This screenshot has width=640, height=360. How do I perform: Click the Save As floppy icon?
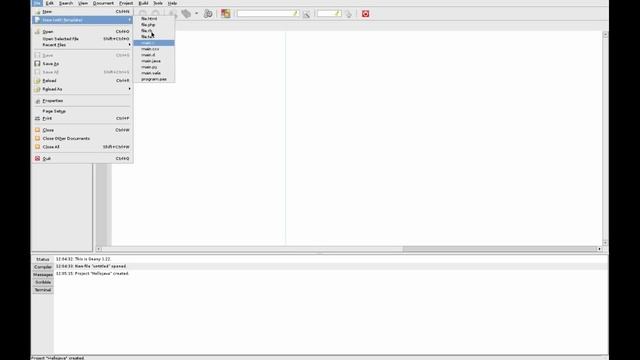point(38,64)
